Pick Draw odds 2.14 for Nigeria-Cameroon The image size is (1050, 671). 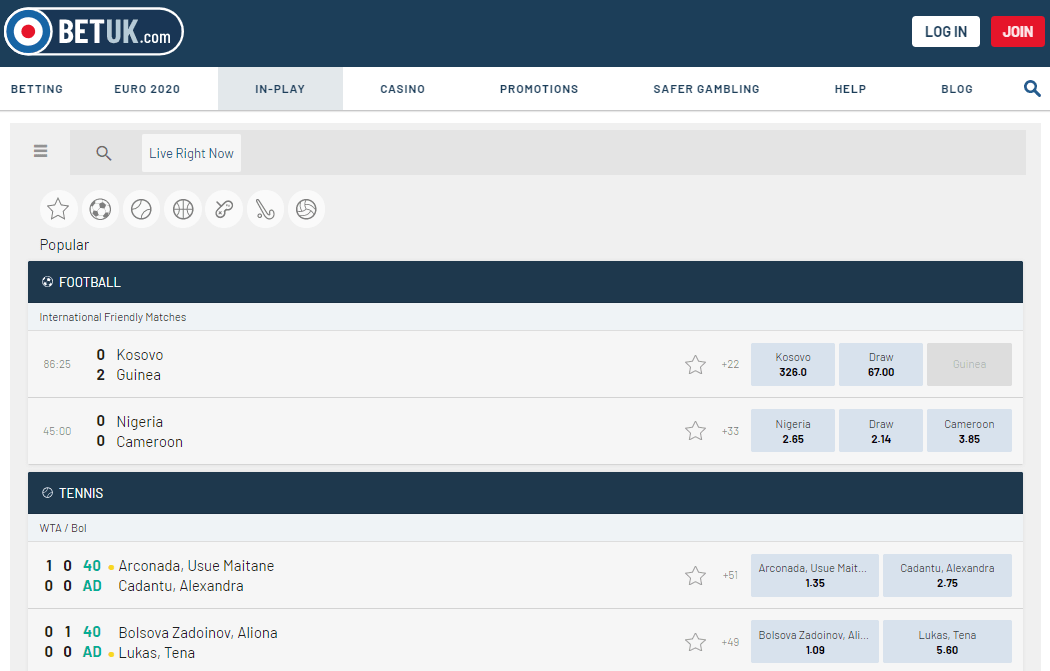880,431
